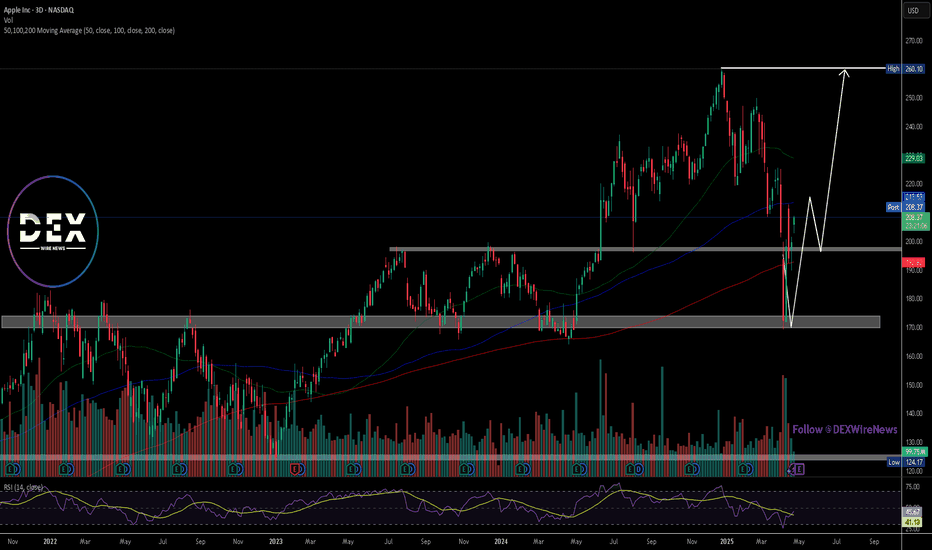Click the 250.00 price axis label
The width and height of the screenshot is (932, 550).
[x=914, y=98]
